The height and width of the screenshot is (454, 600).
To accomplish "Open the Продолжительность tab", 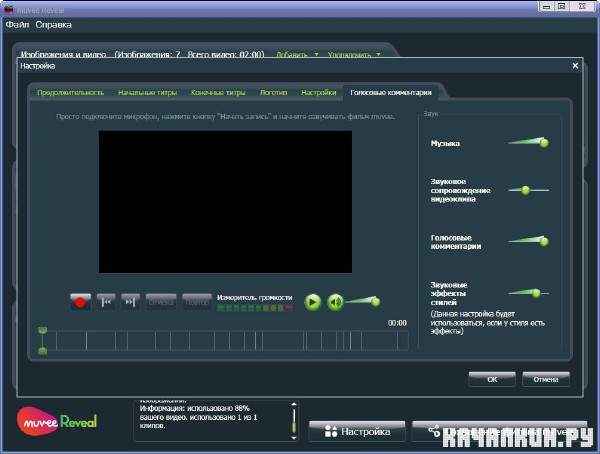I will pos(70,93).
